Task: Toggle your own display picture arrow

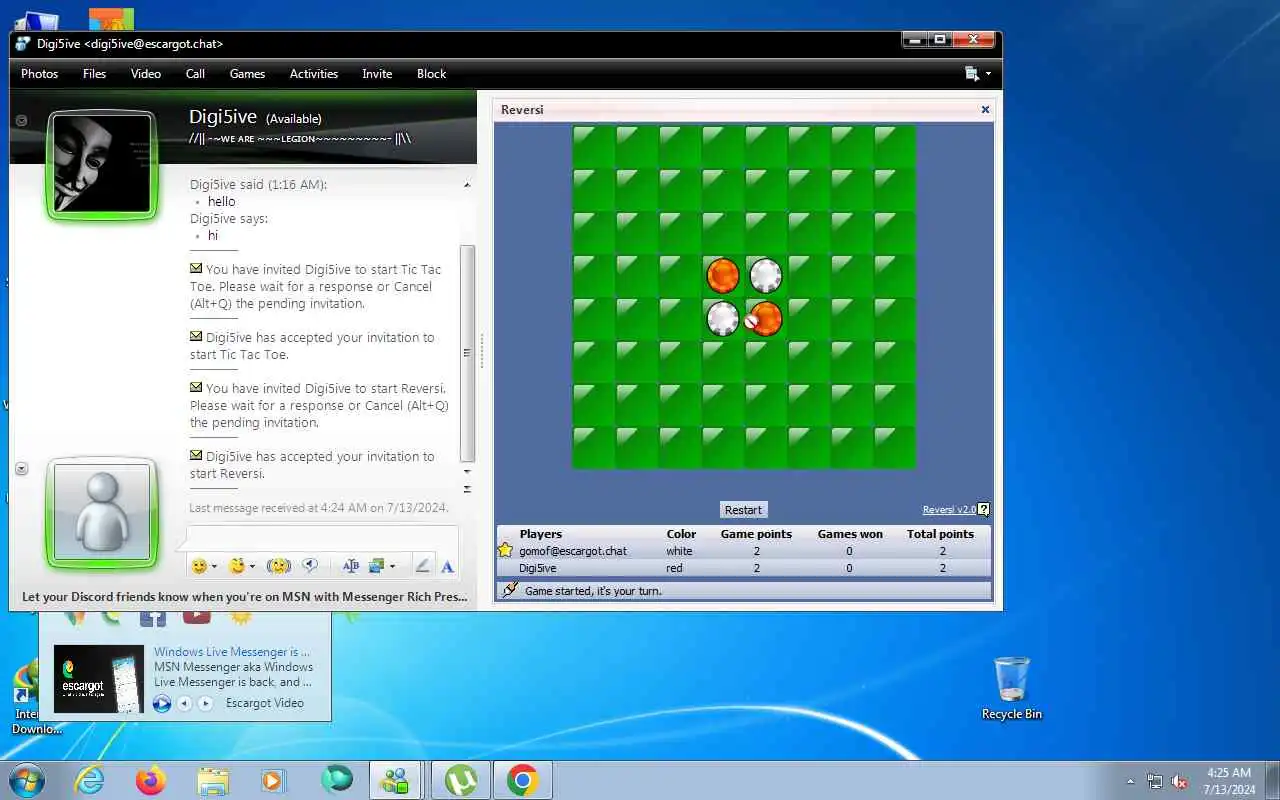Action: (22, 468)
